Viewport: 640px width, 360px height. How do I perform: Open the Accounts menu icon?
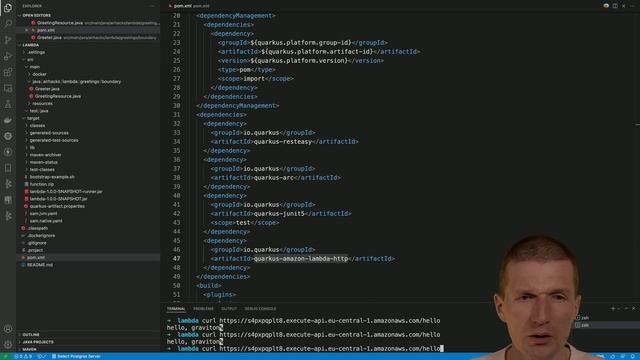[8, 329]
